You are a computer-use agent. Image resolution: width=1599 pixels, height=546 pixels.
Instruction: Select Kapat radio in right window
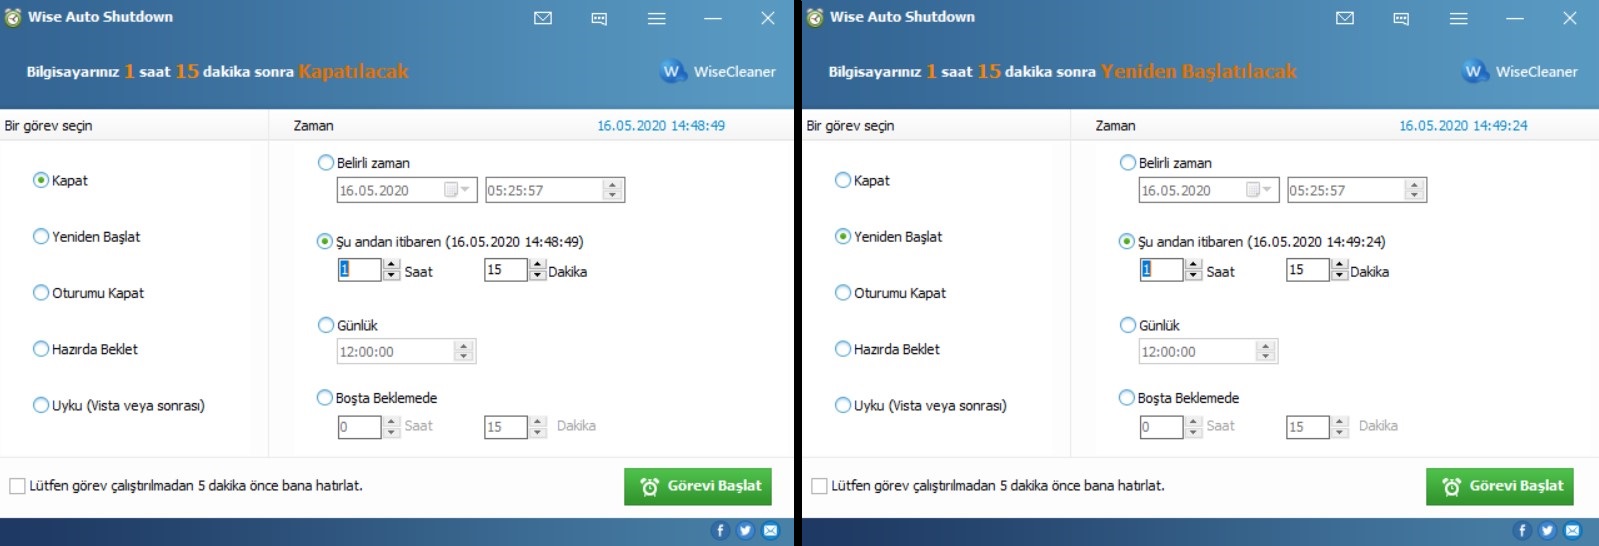click(x=843, y=180)
